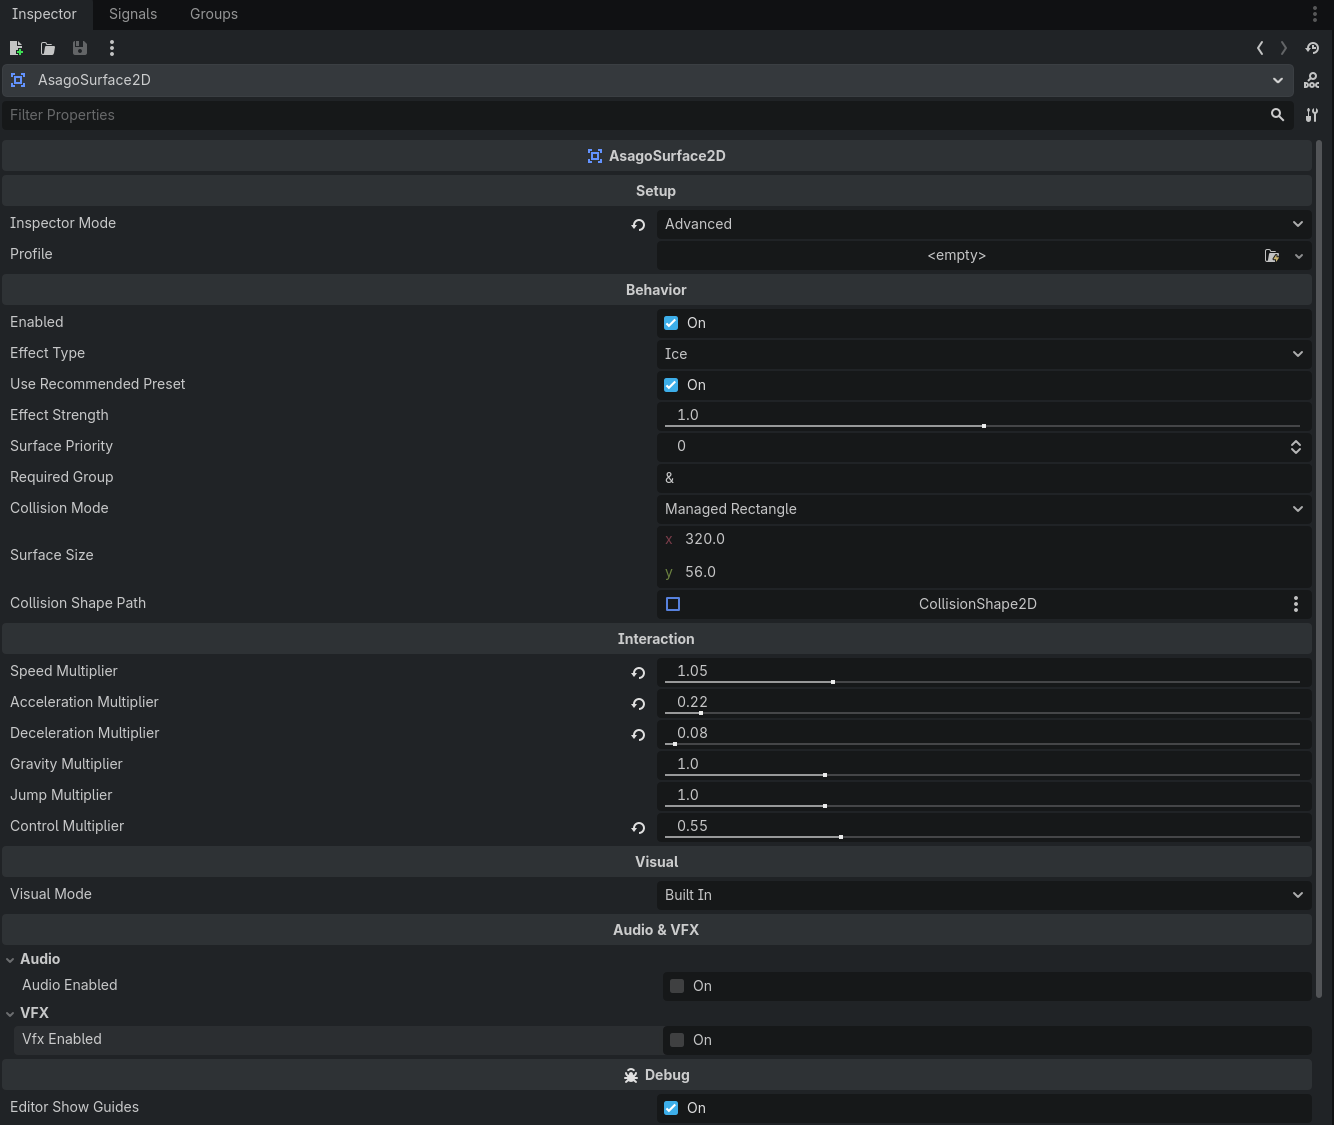1334x1125 pixels.
Task: Click the Speed Multiplier slider value
Action: point(692,671)
